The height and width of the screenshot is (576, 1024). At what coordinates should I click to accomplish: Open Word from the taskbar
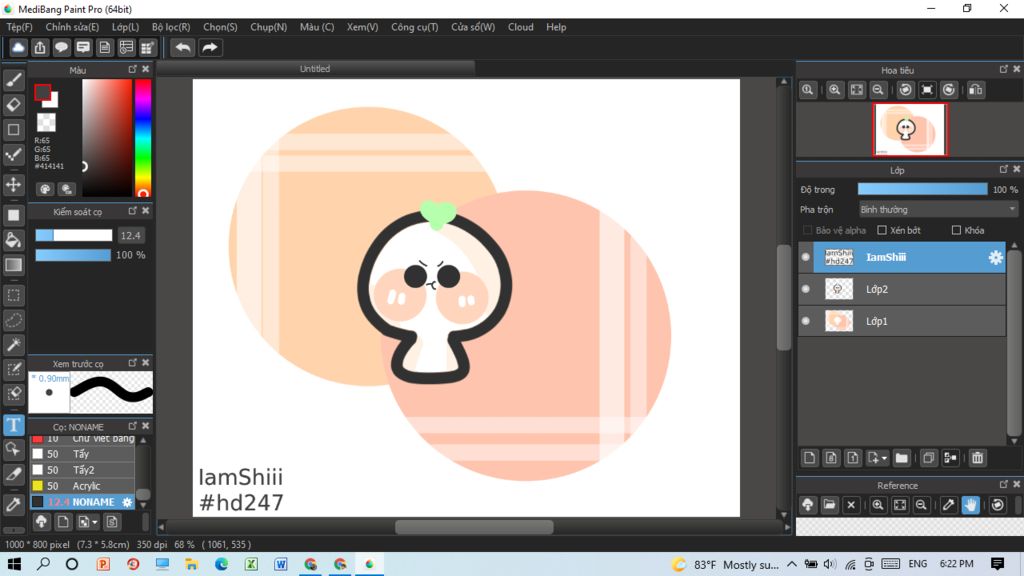click(281, 564)
